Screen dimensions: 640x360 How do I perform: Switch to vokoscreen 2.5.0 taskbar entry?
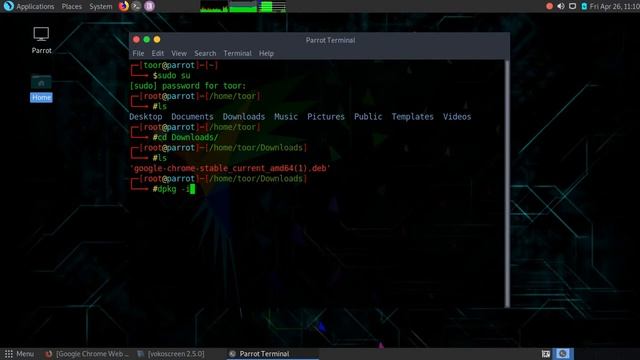[171, 354]
